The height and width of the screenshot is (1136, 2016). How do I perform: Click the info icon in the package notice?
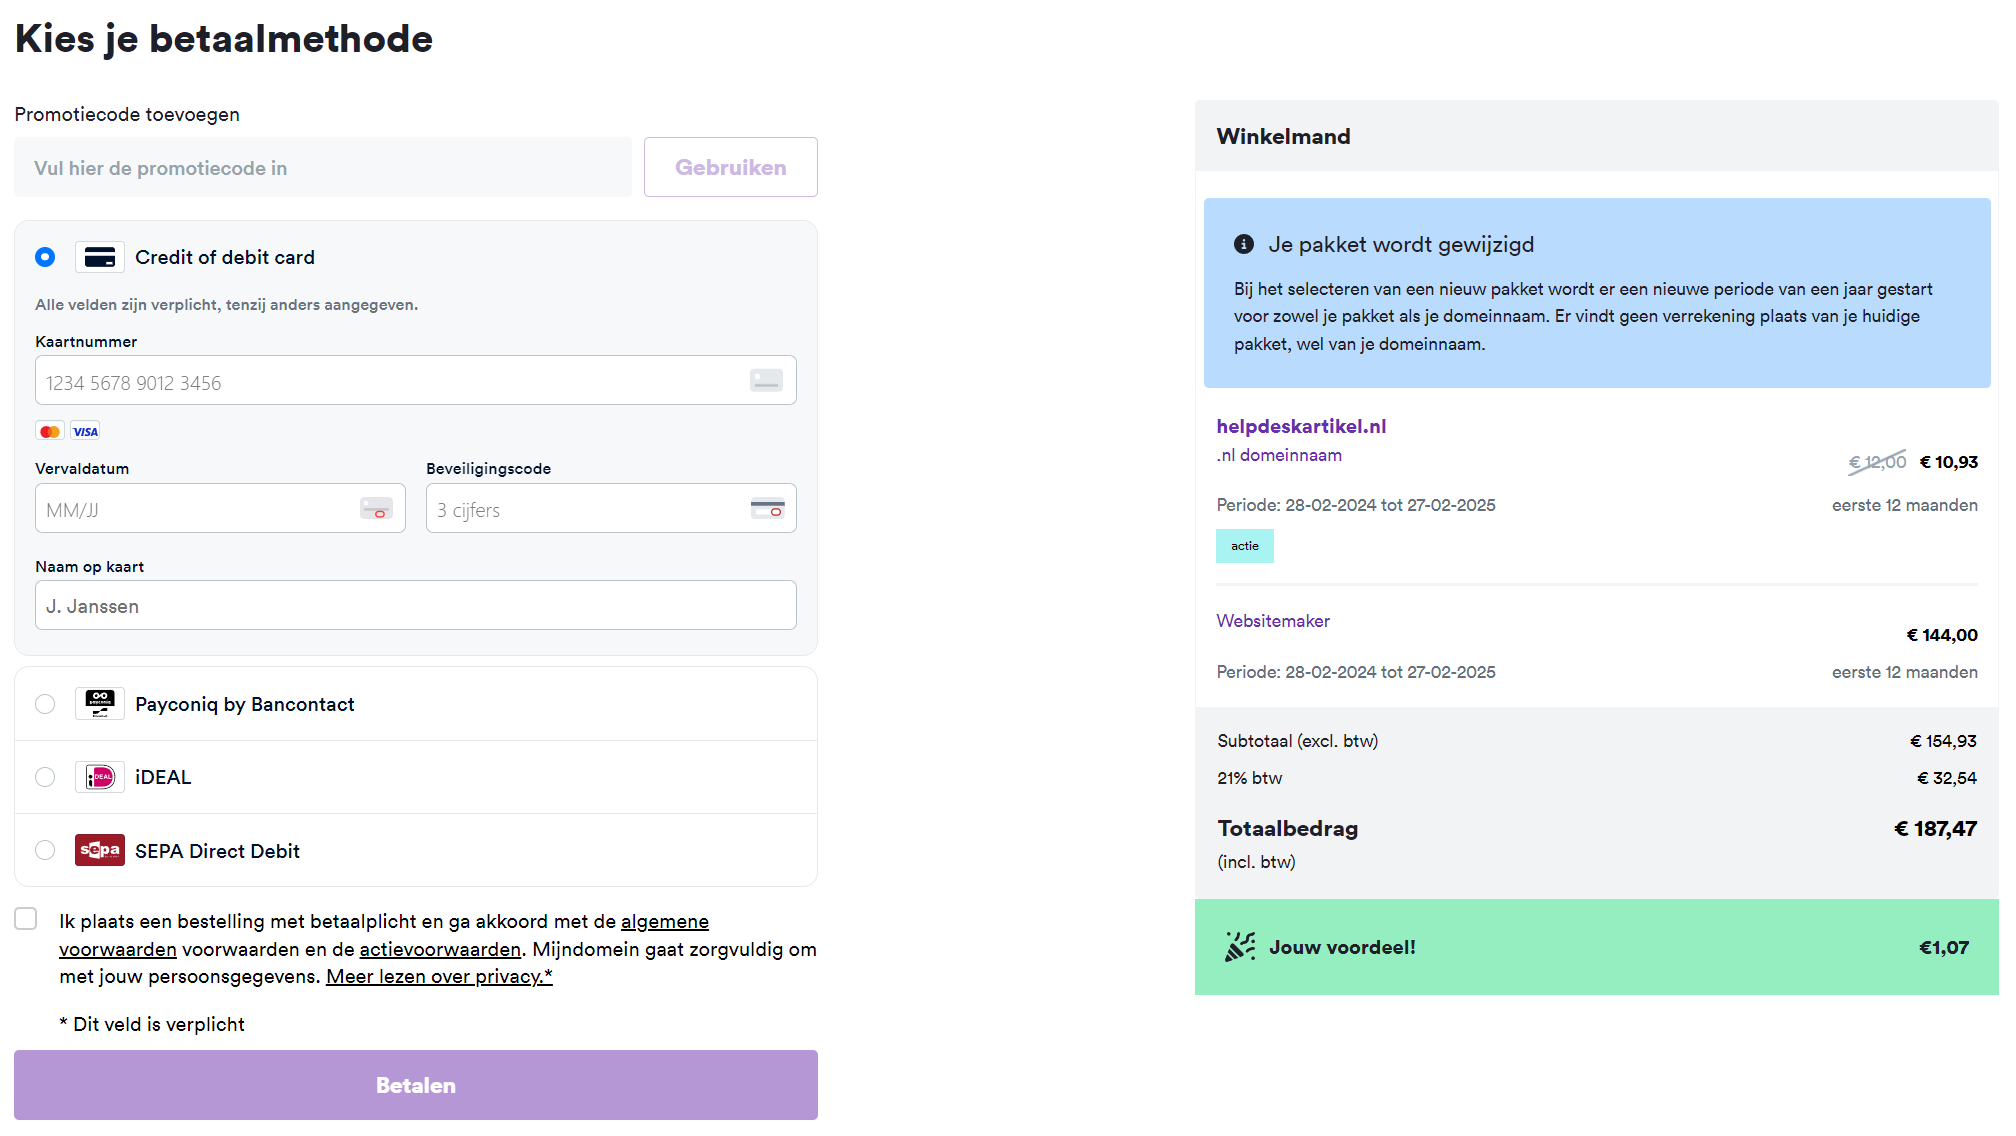pos(1244,244)
